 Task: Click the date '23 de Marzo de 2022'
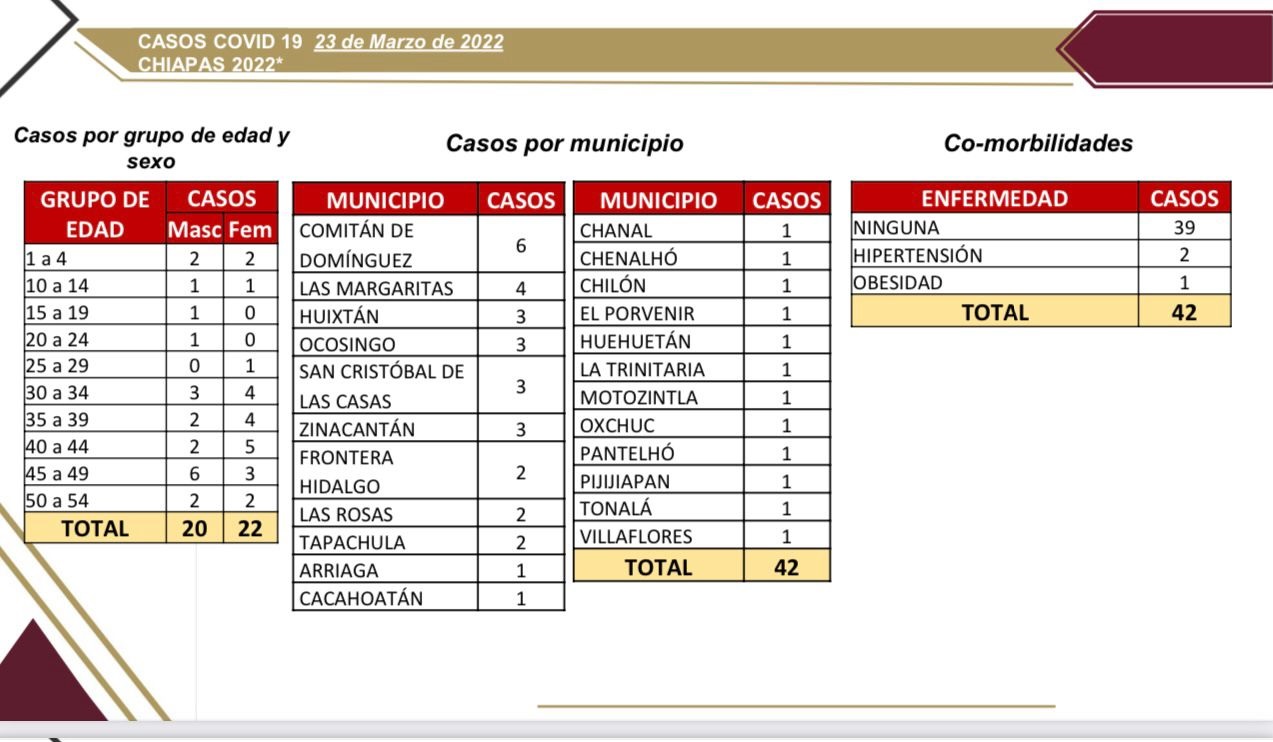pyautogui.click(x=409, y=42)
